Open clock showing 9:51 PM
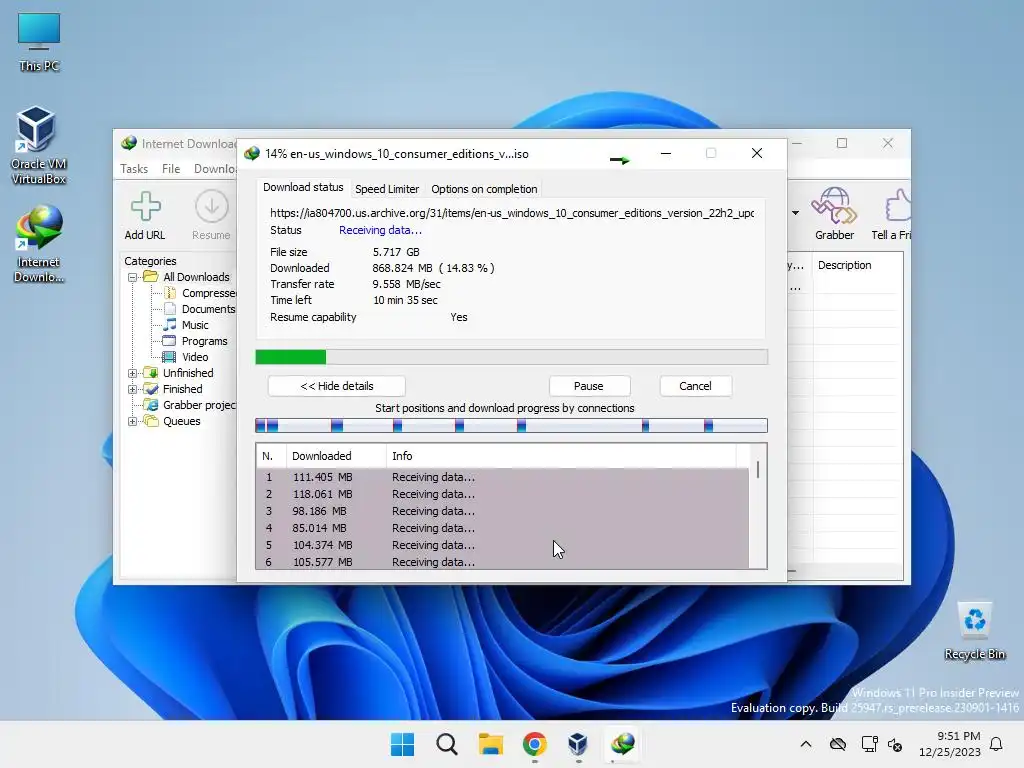This screenshot has width=1024, height=768. click(950, 744)
